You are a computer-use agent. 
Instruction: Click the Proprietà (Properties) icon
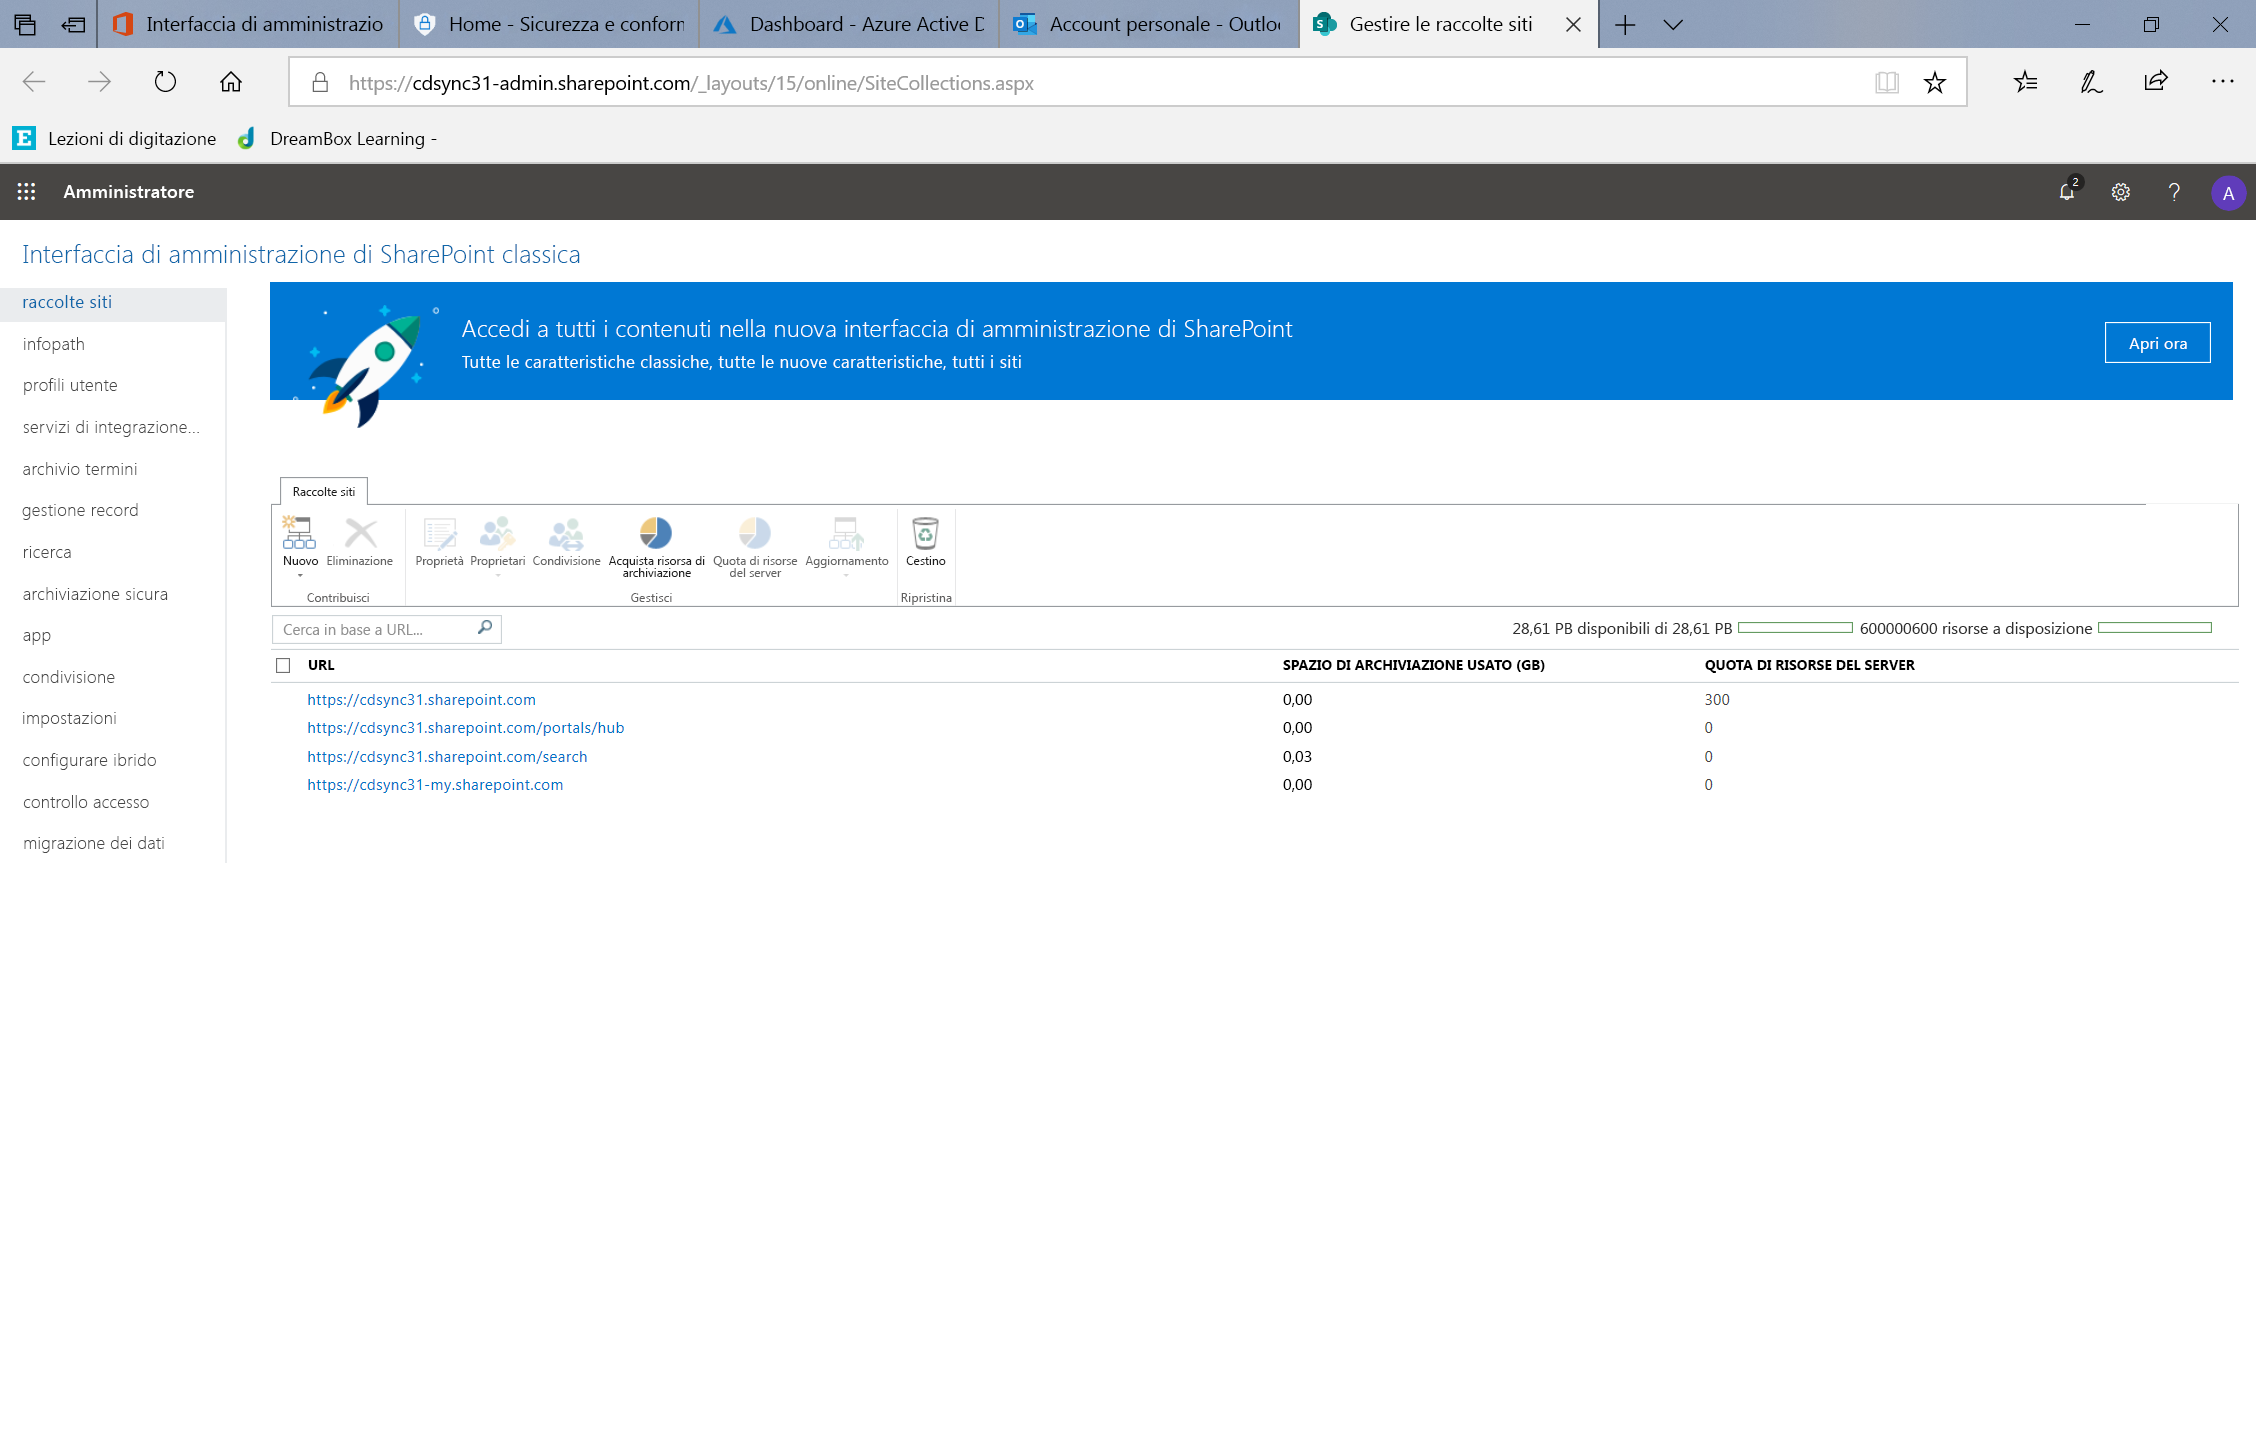(437, 543)
